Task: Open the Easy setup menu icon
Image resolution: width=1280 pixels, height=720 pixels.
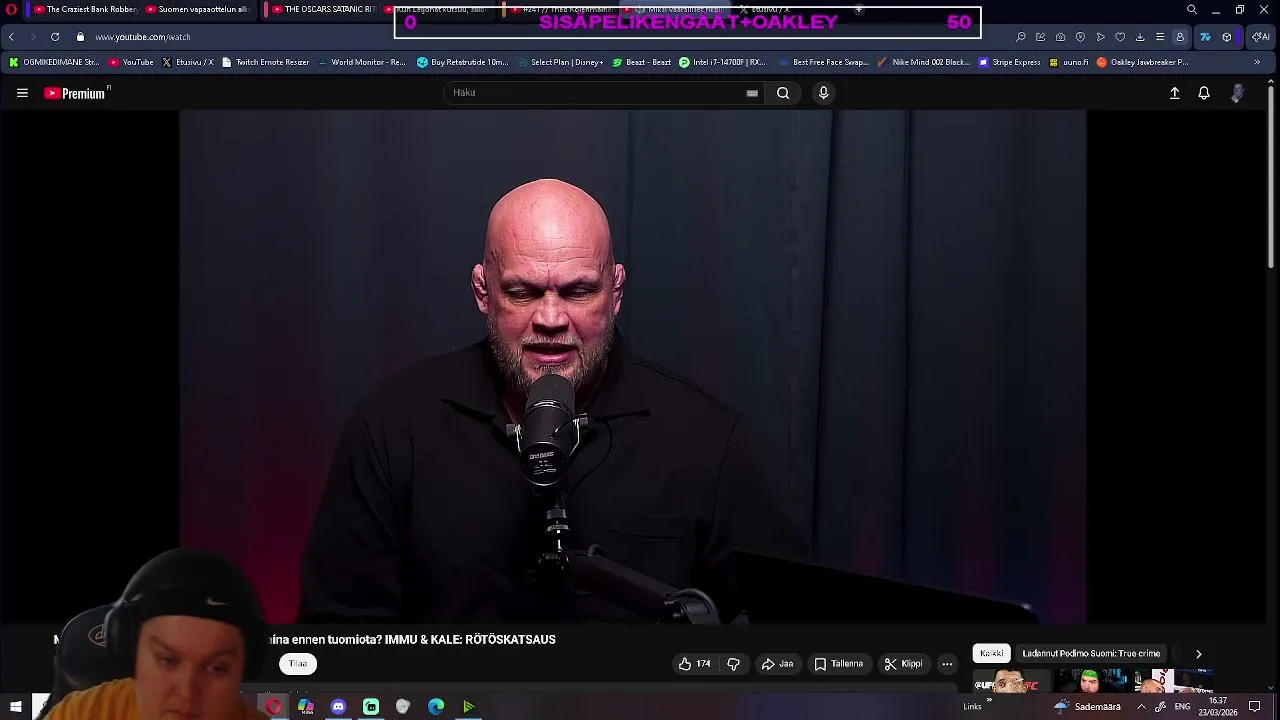Action: pyautogui.click(x=1160, y=37)
